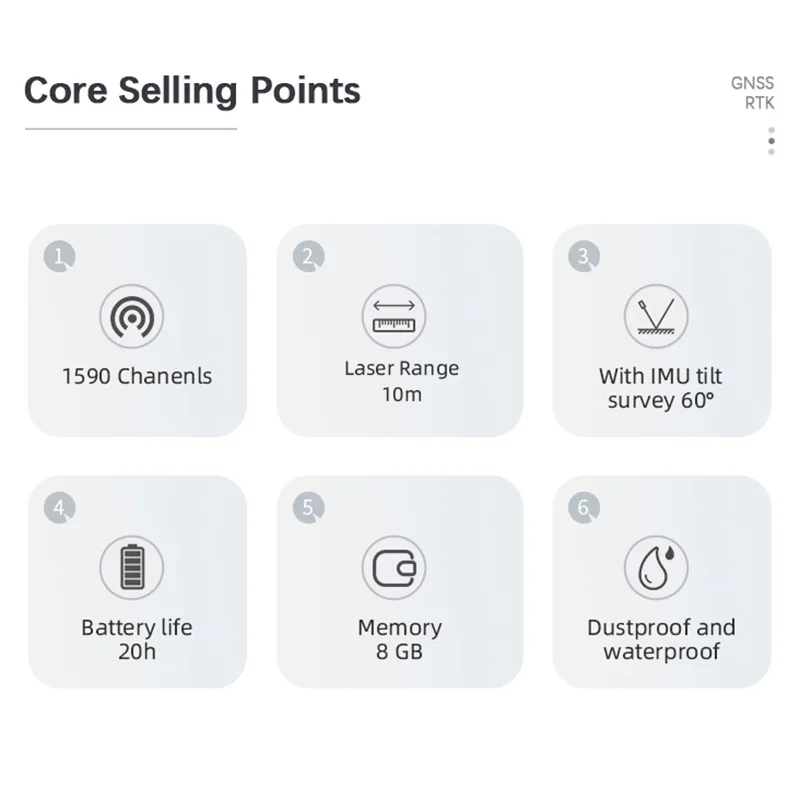Jump to the top pagination dot
Viewport: 800px width, 800px height.
point(771,130)
